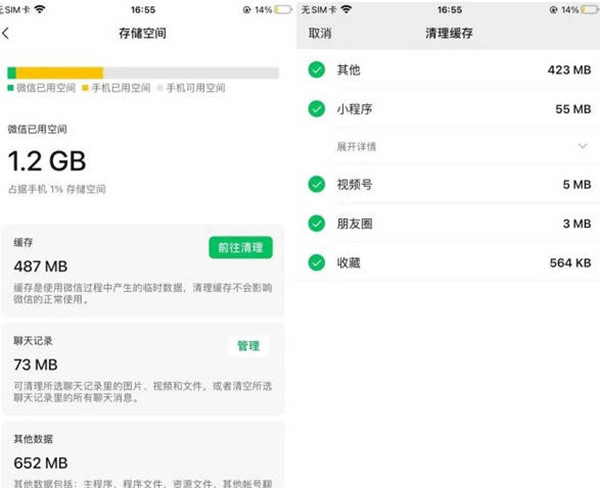600x488 pixels.
Task: Tap the 16:55 clock on left screen
Action: (x=143, y=10)
